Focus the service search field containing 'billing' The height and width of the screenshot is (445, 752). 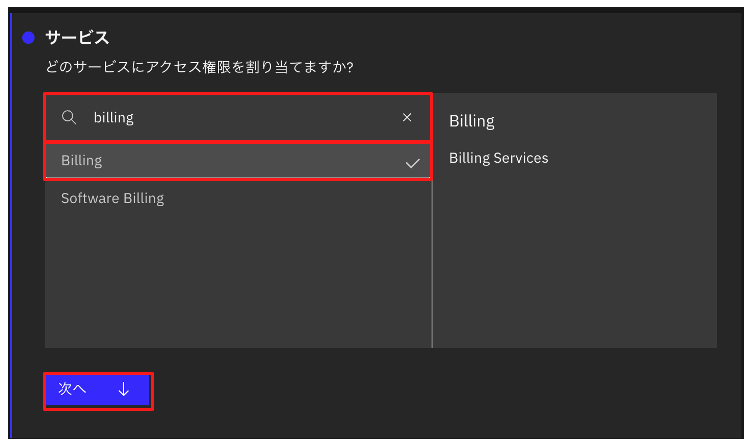(x=240, y=117)
